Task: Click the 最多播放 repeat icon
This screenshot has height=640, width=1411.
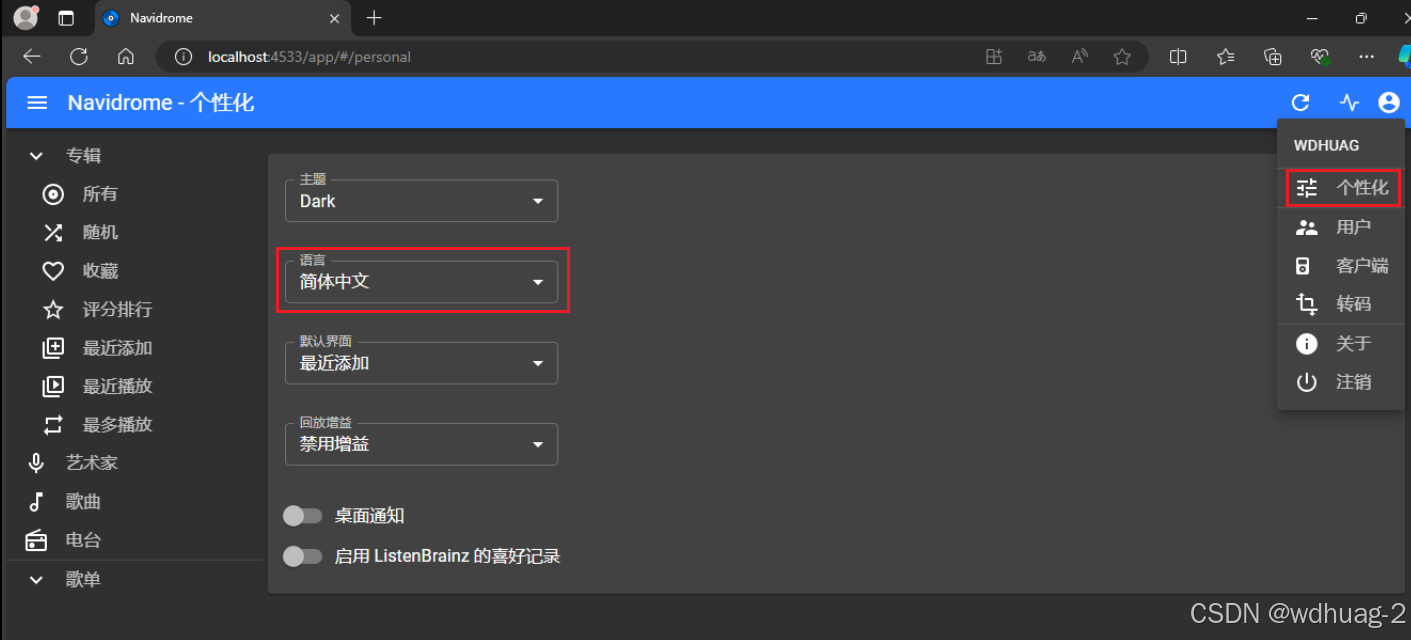Action: click(53, 425)
